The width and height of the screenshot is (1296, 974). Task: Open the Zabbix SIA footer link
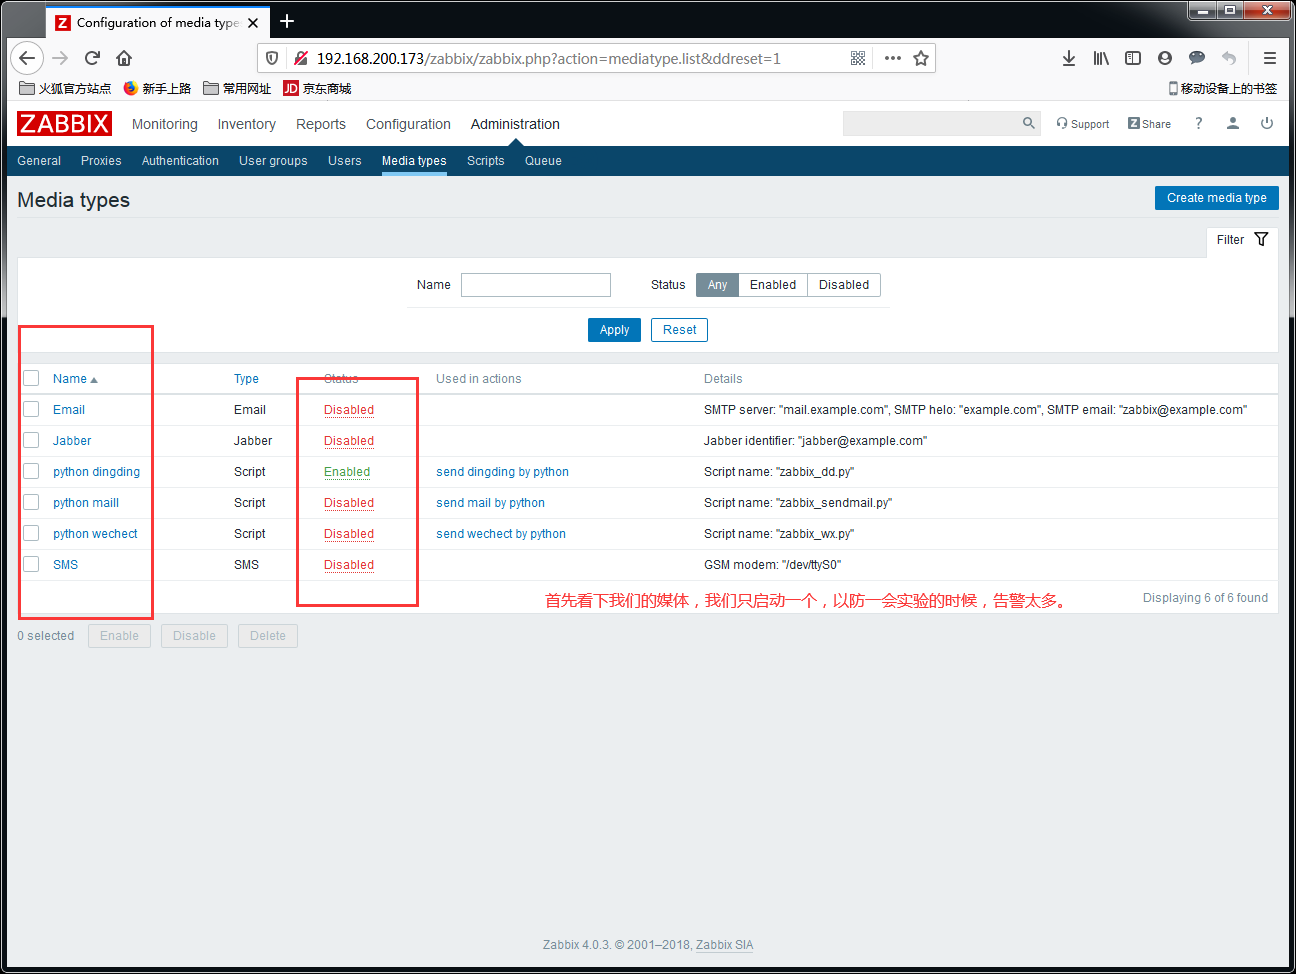click(x=724, y=945)
